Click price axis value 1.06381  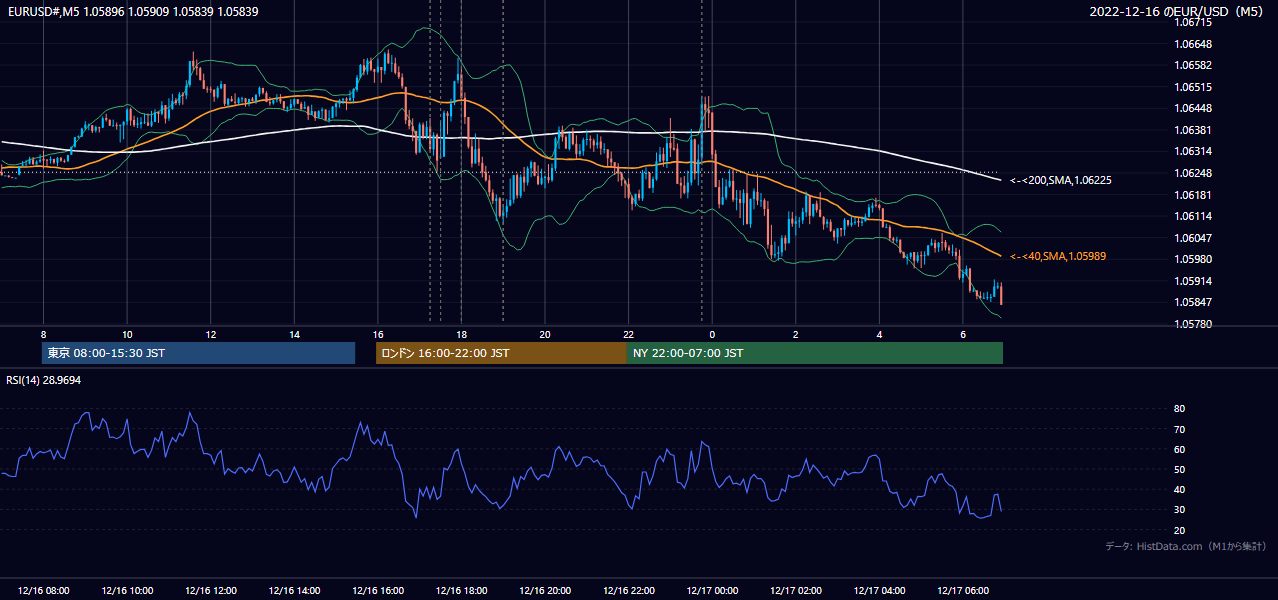pos(1192,130)
